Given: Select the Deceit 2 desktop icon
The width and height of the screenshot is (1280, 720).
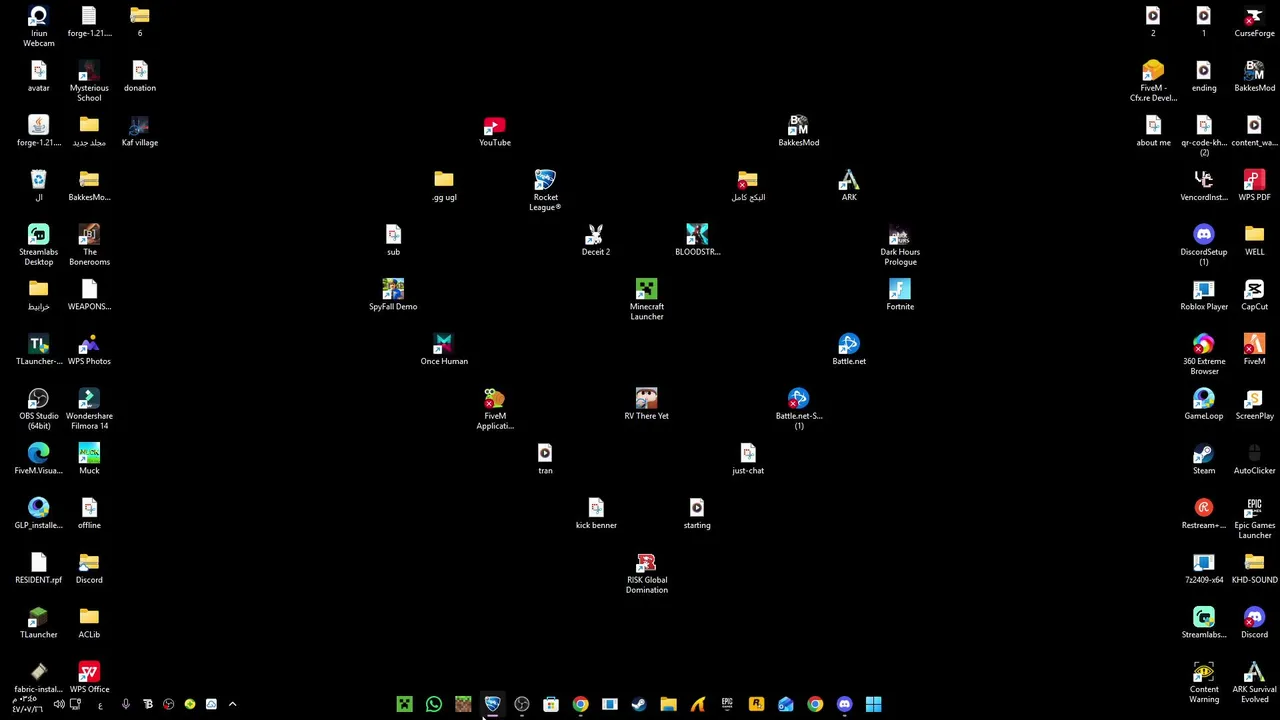Looking at the screenshot, I should [x=595, y=240].
